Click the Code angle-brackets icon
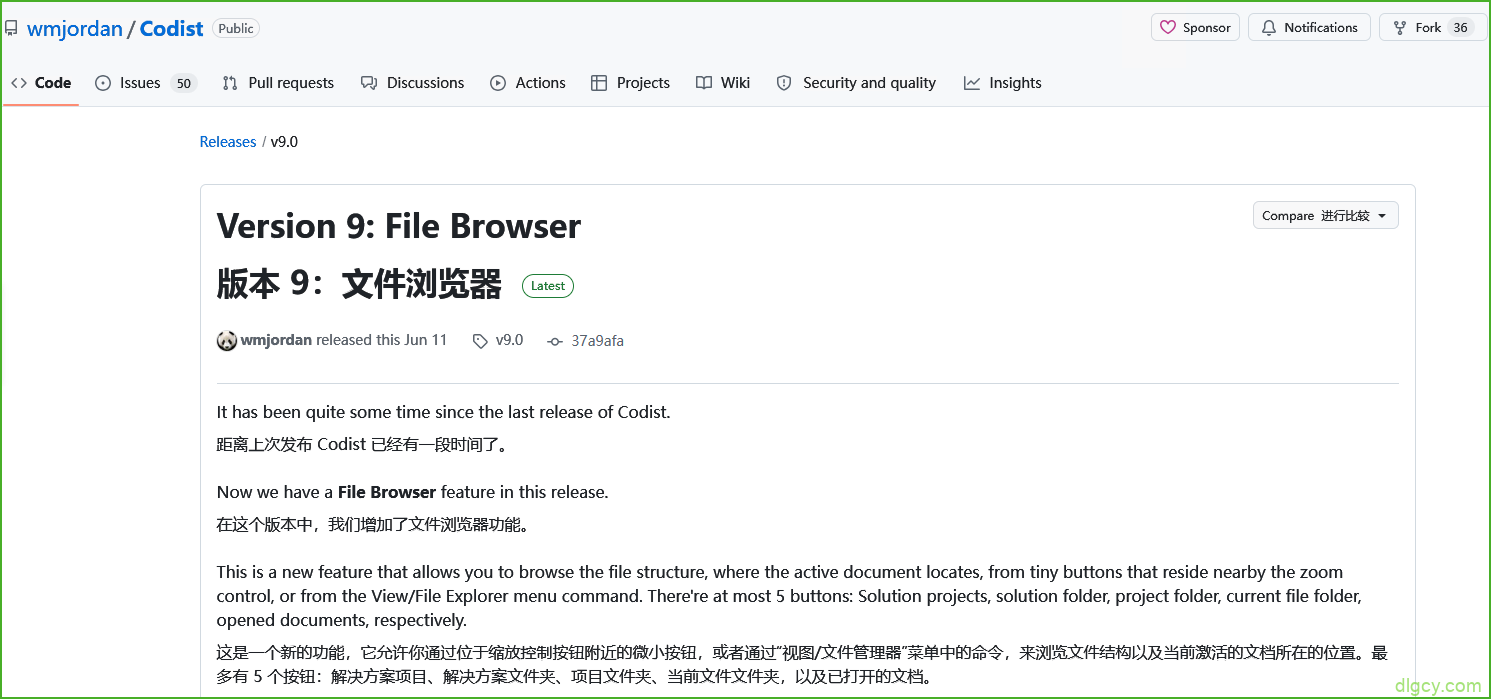Viewport: 1491px width, 699px height. (x=19, y=83)
